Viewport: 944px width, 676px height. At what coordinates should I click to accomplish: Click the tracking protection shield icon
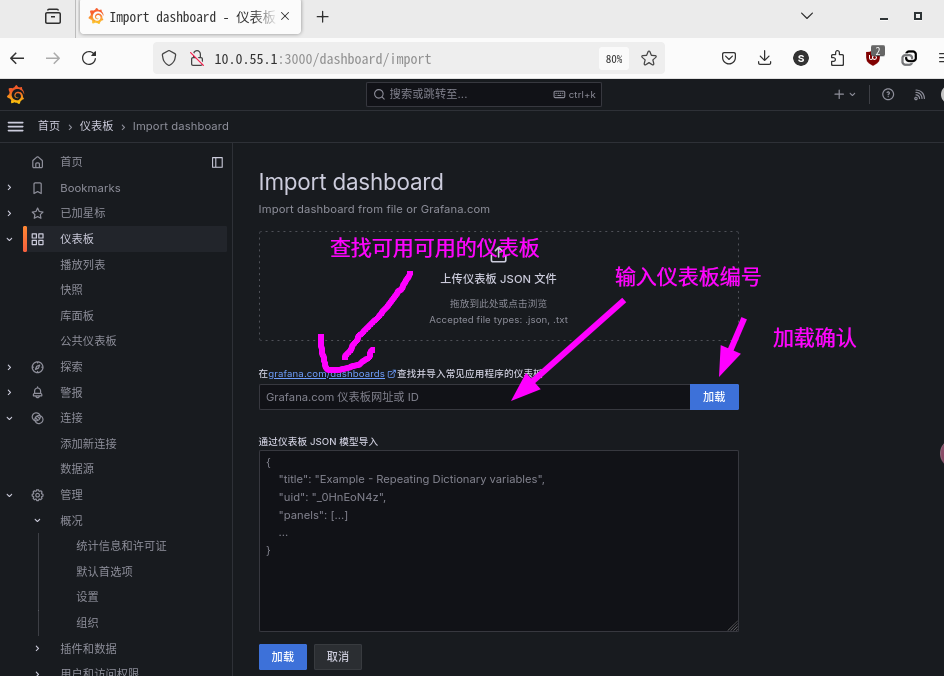click(169, 58)
